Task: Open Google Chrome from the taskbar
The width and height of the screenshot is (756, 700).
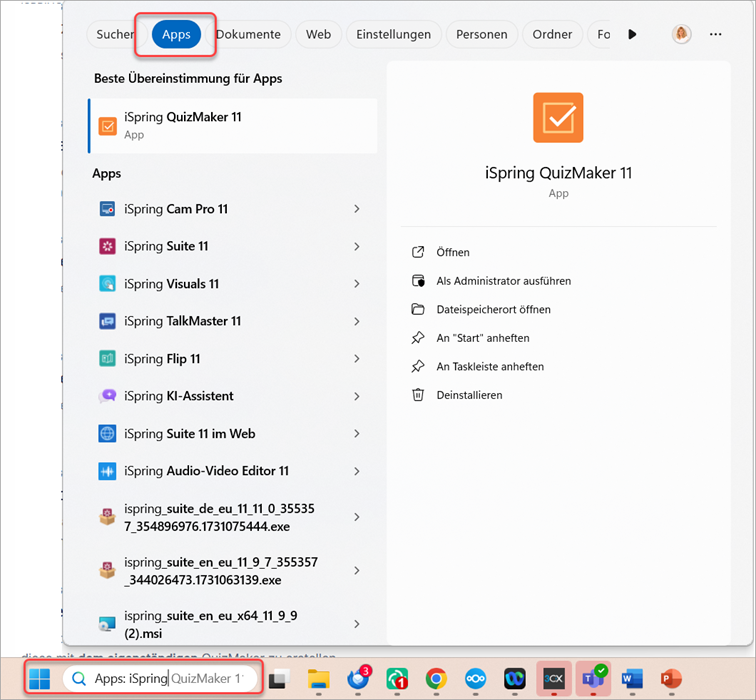Action: (x=435, y=679)
